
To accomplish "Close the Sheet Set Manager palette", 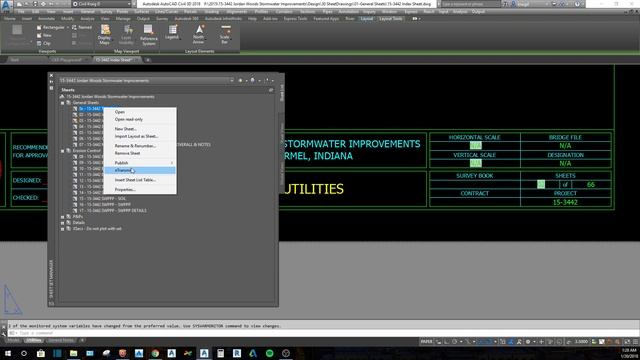I will [x=51, y=76].
